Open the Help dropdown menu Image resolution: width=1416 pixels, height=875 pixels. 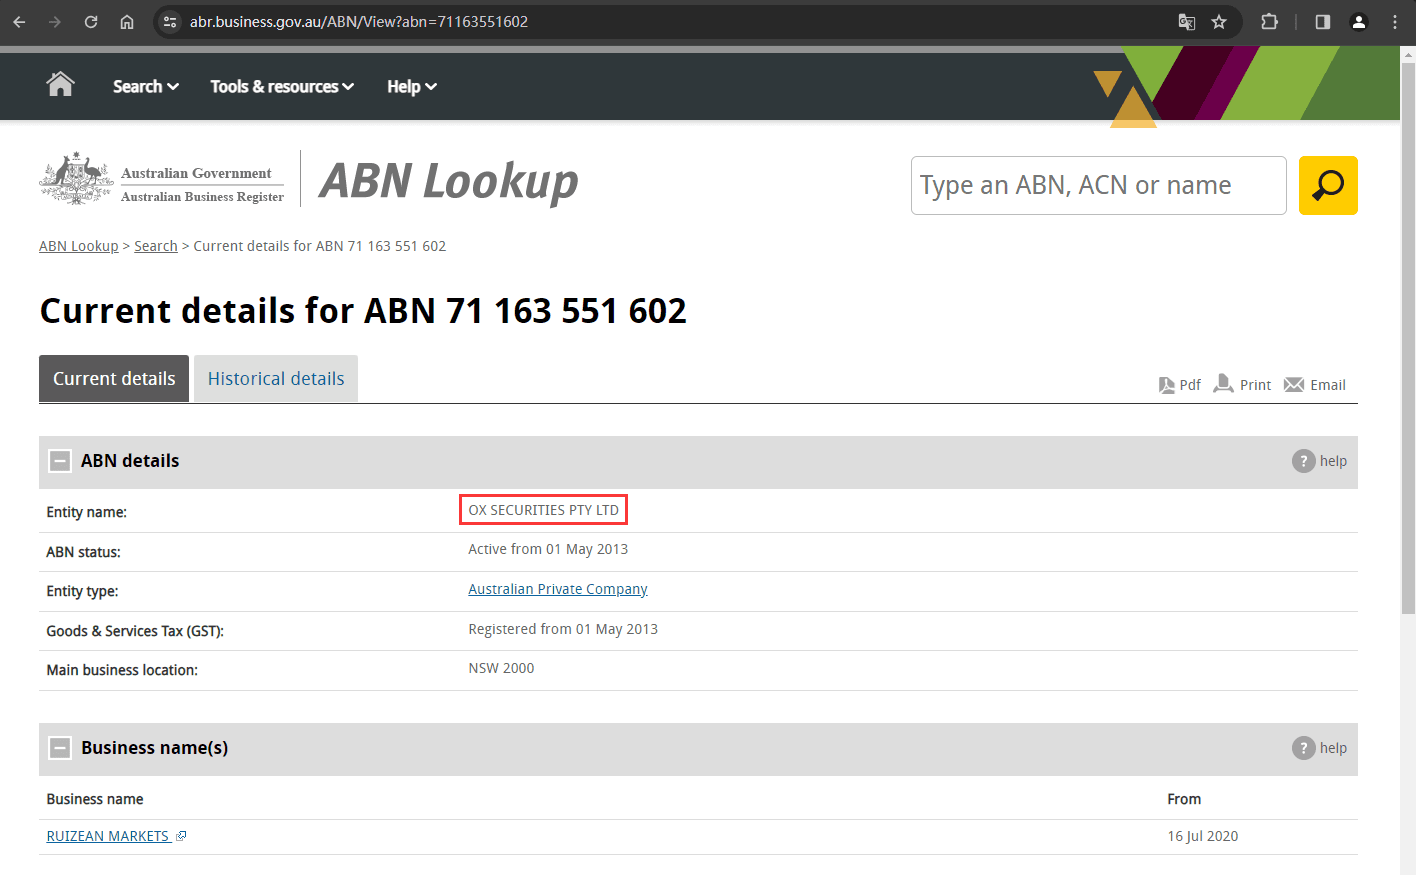point(412,86)
